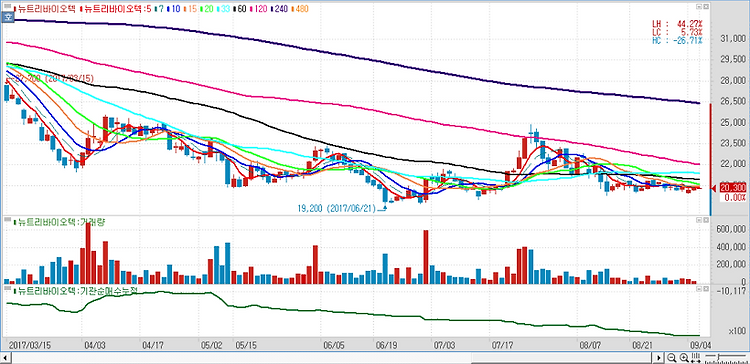Collapse the institutional net-buy pane button
Viewport: 750px width, 364px height.
point(699,288)
